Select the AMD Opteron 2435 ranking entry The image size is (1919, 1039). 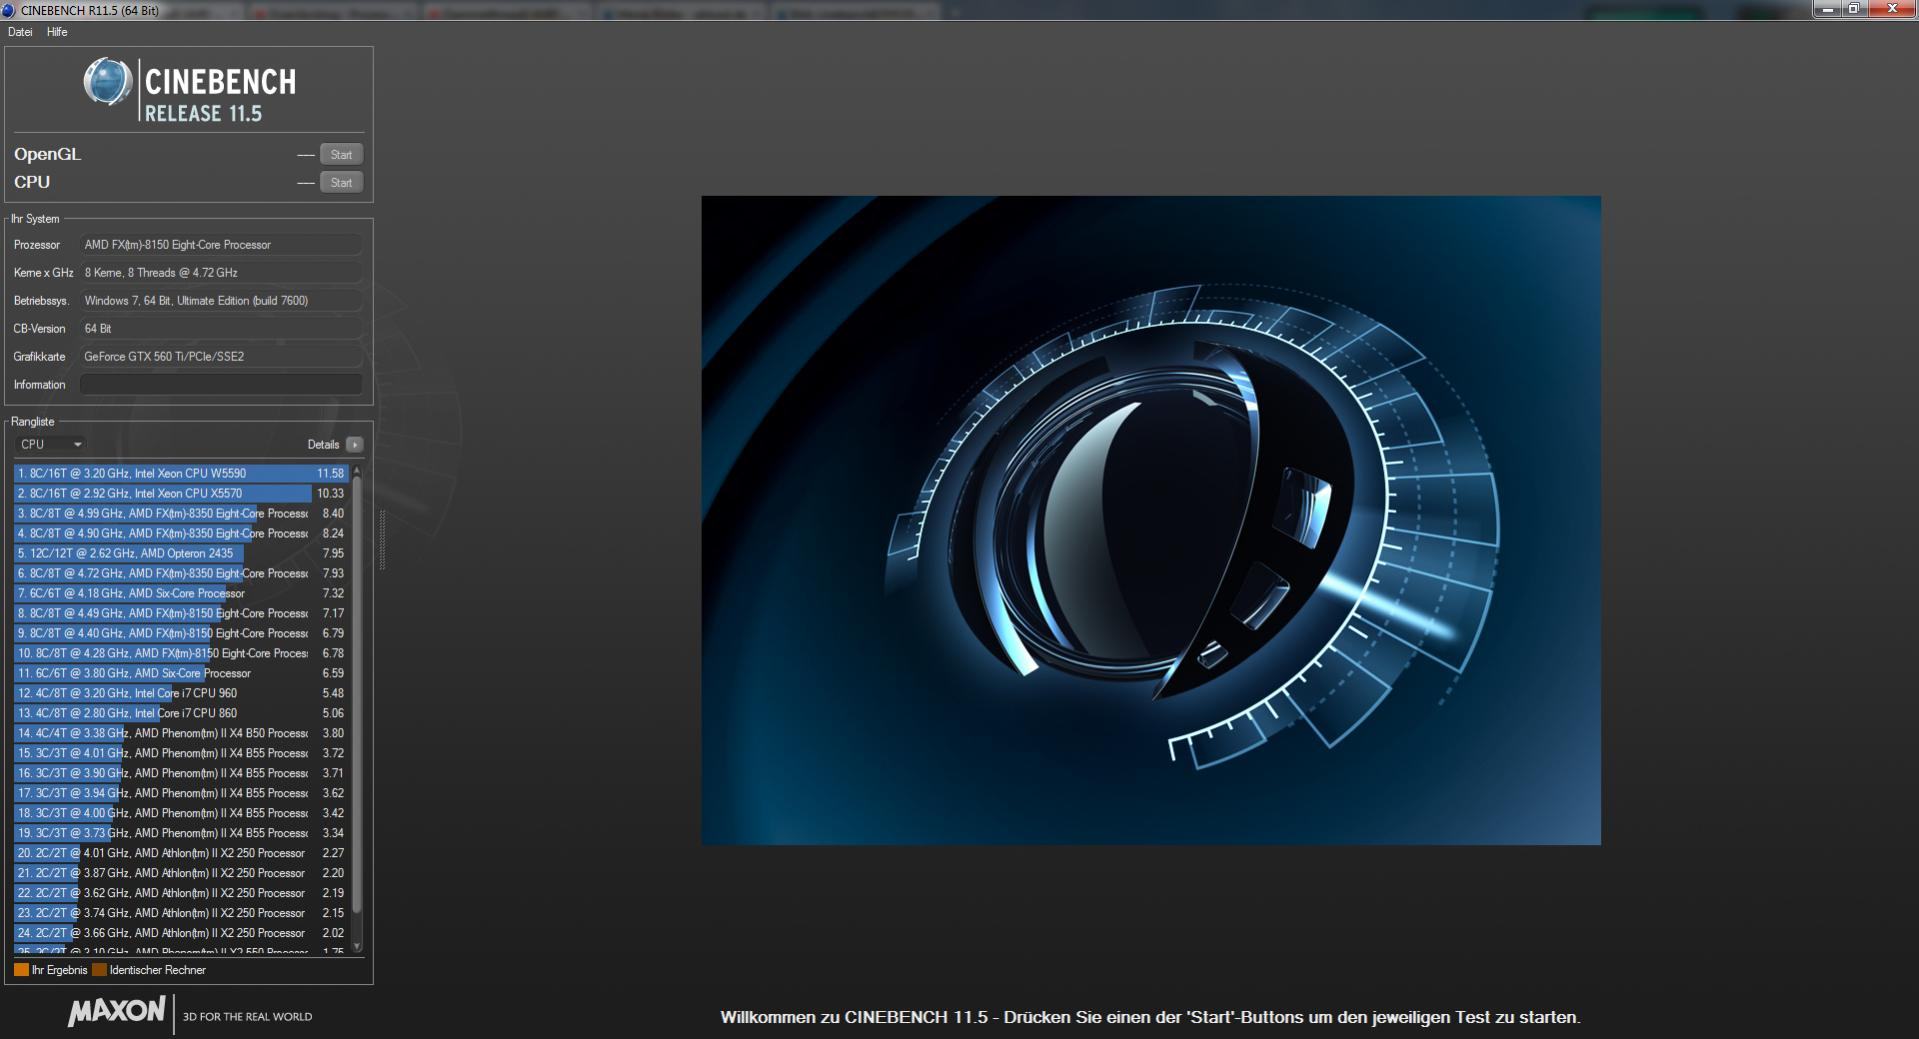tap(181, 553)
